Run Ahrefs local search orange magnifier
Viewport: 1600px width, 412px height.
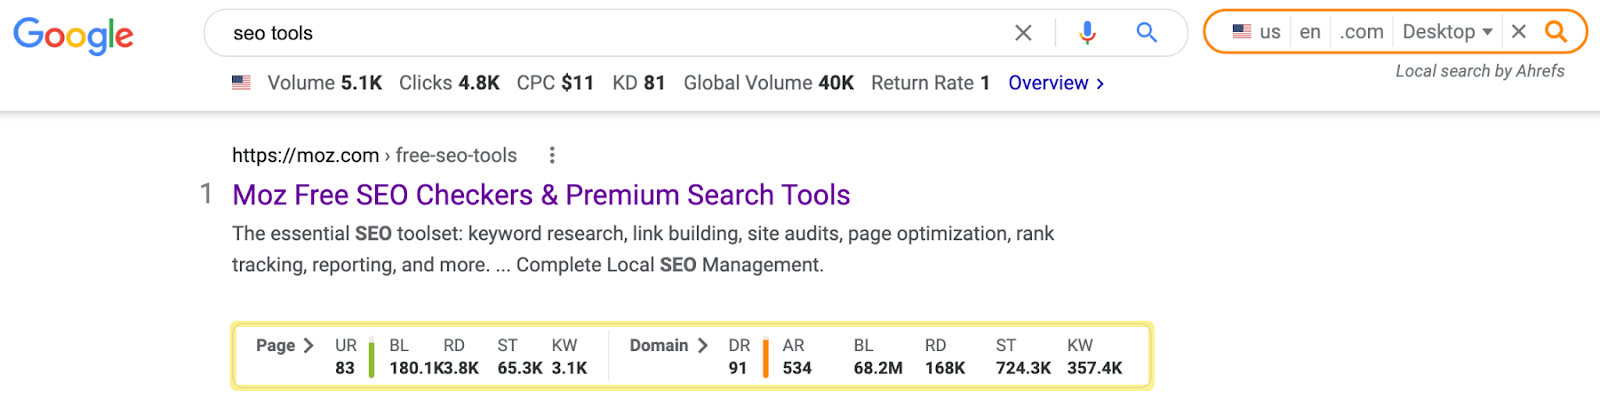point(1556,32)
